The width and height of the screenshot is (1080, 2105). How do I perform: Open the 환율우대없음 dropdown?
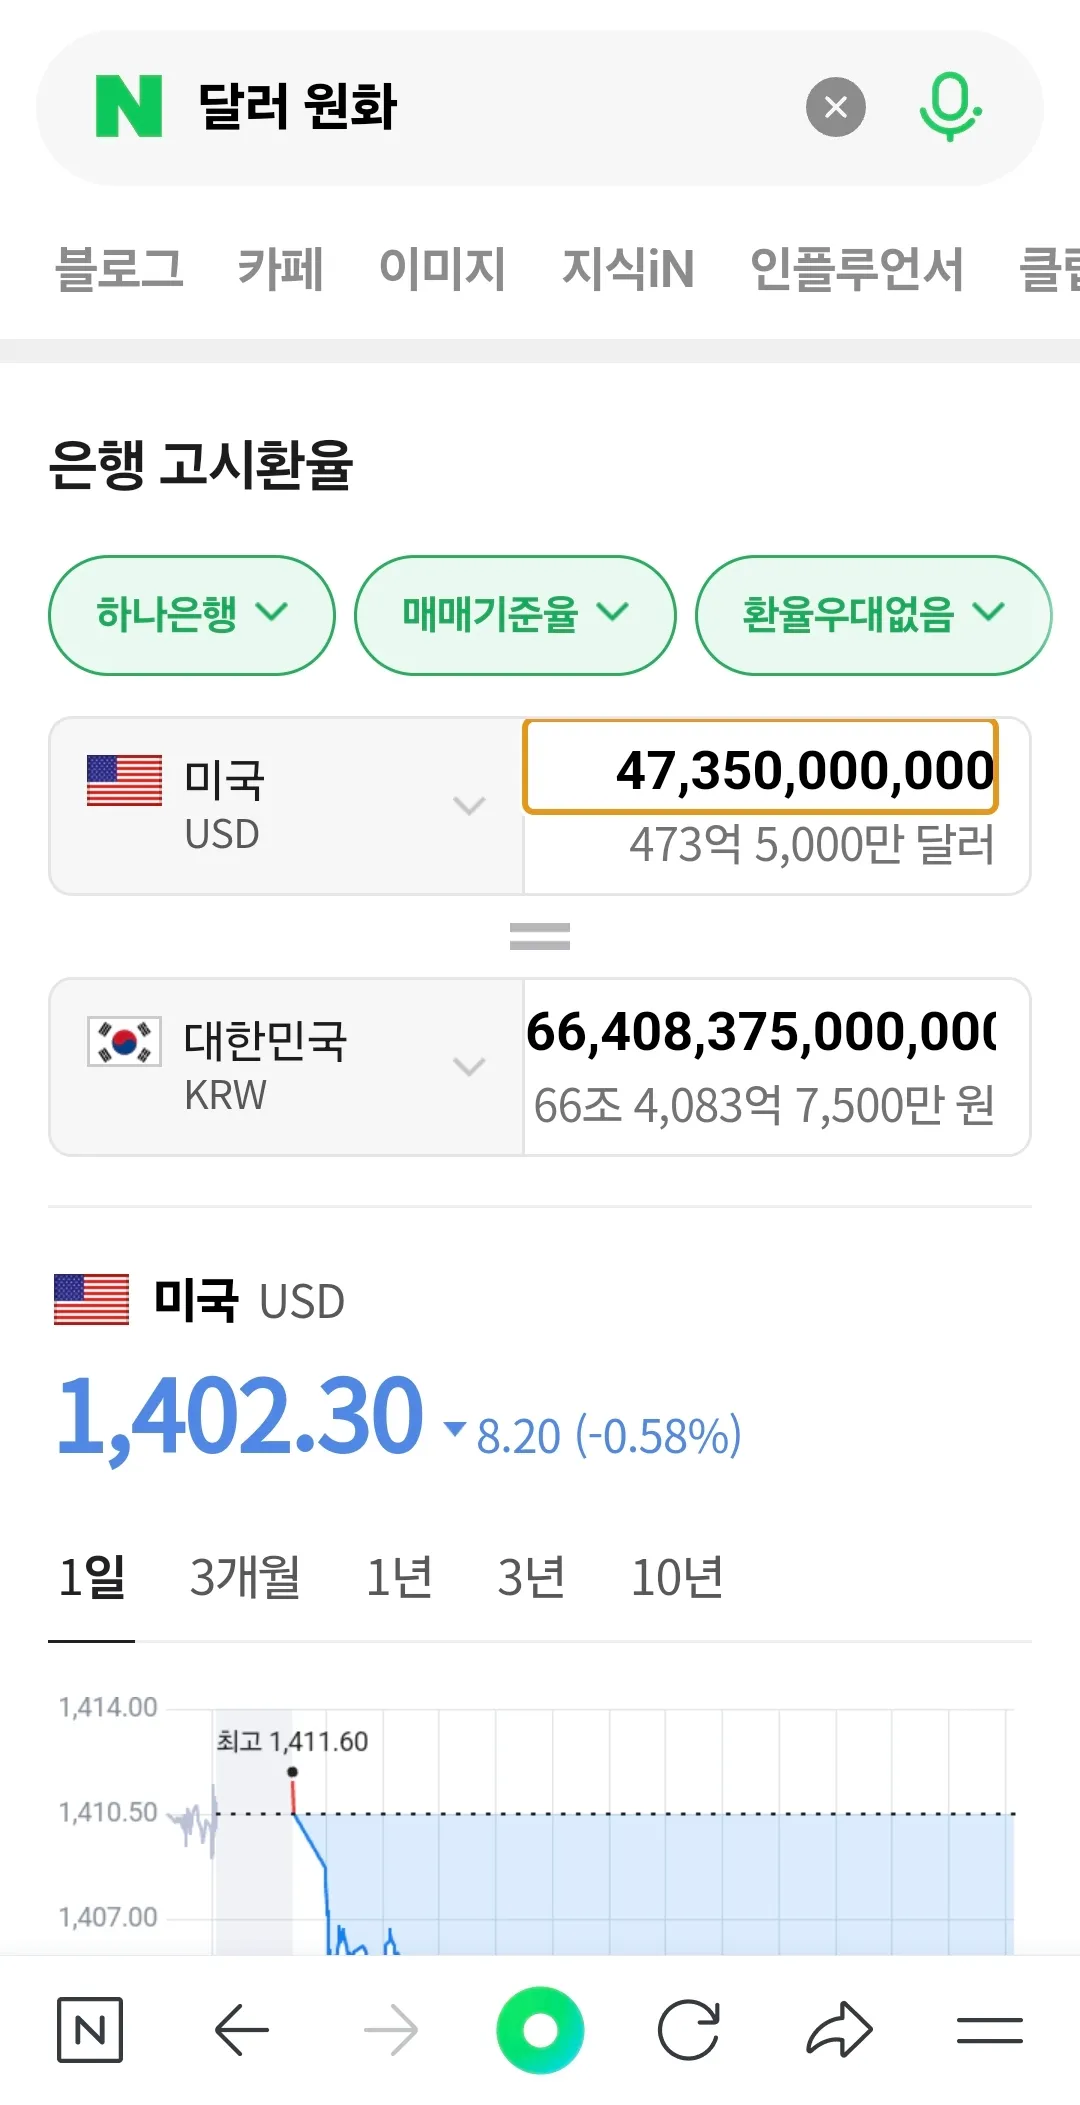(872, 614)
